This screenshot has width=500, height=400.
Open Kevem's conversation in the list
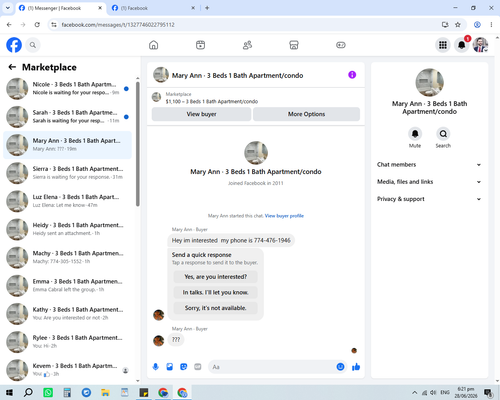click(68, 370)
